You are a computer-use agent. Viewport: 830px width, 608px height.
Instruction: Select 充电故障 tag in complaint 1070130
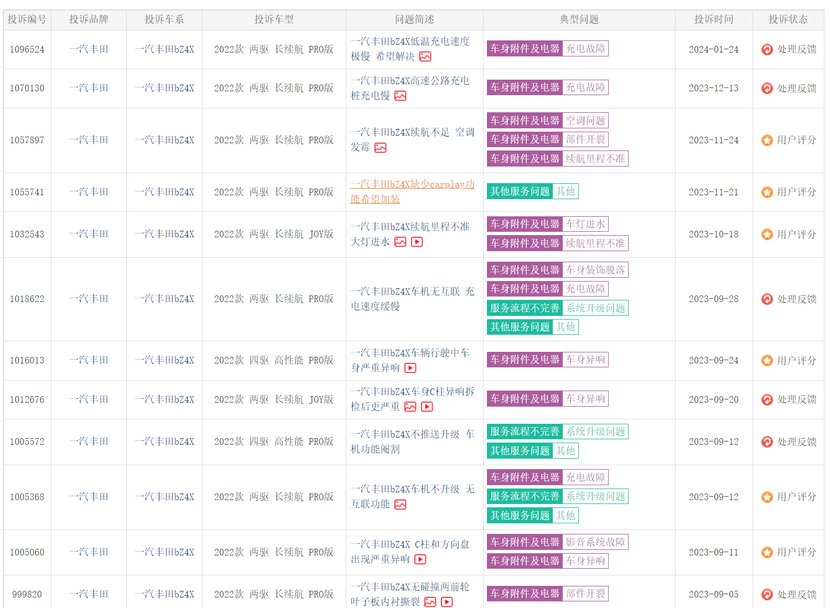(x=585, y=87)
